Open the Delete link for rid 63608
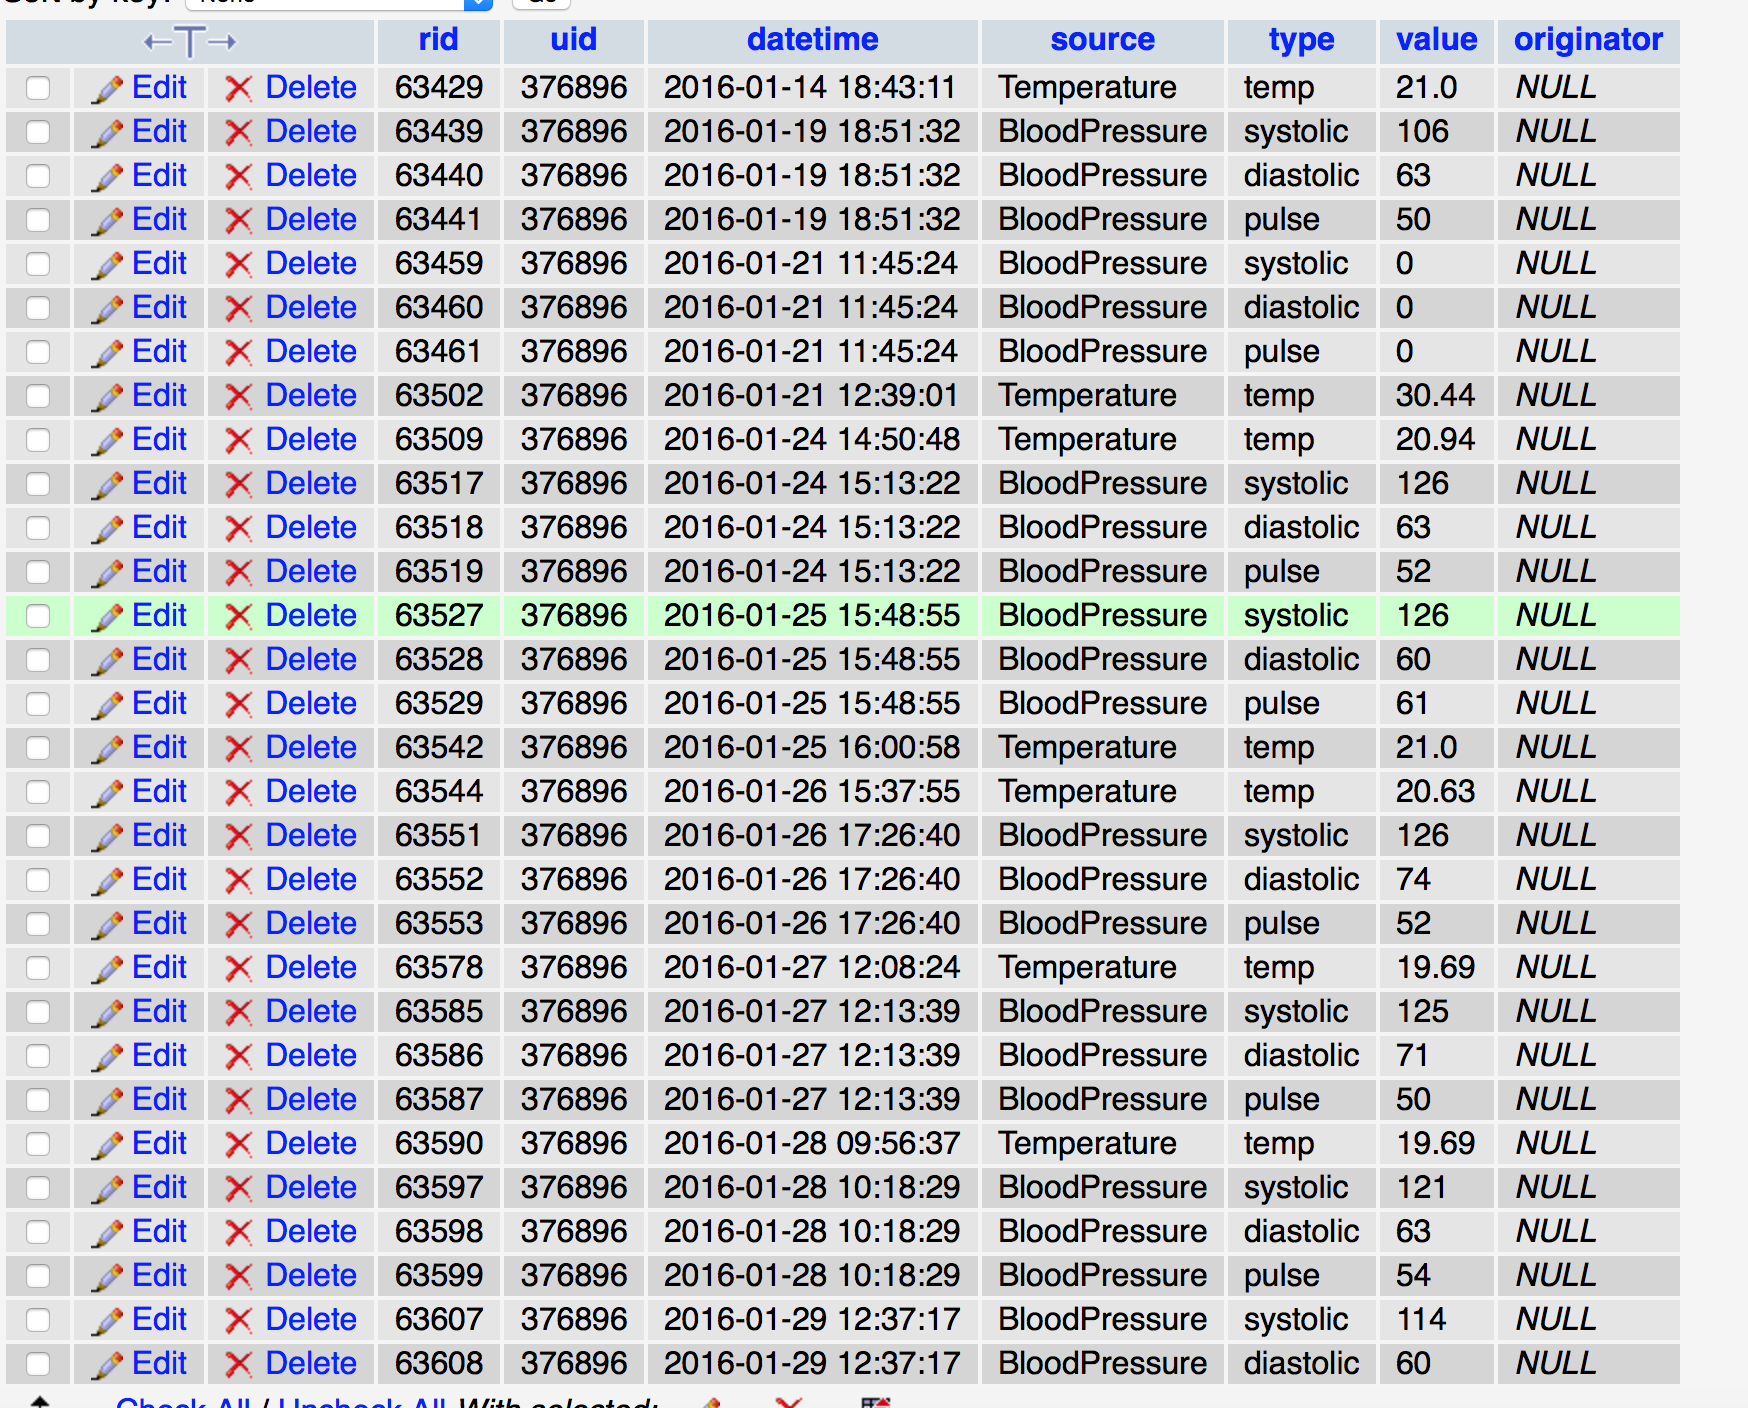The image size is (1748, 1408). pyautogui.click(x=311, y=1363)
